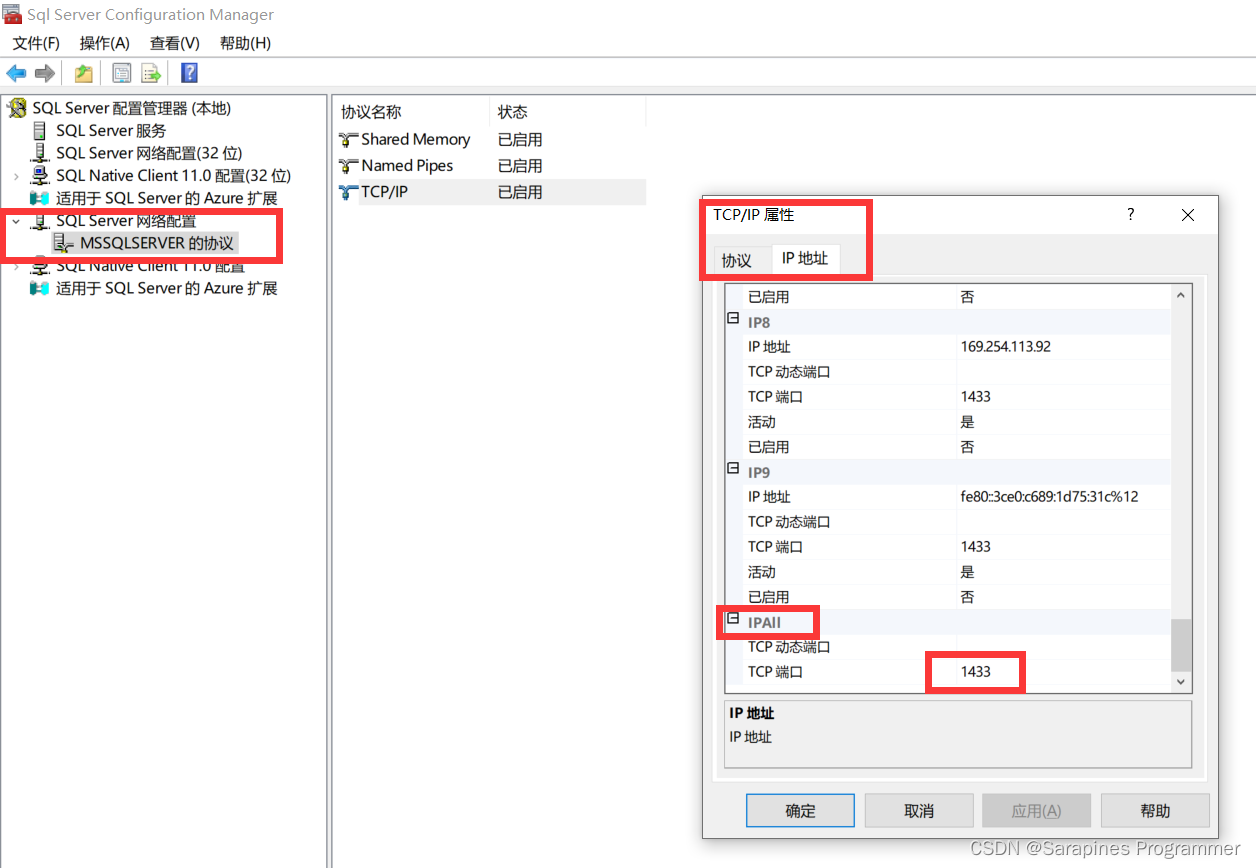This screenshot has width=1256, height=868.
Task: Click the 取消 button
Action: (x=919, y=811)
